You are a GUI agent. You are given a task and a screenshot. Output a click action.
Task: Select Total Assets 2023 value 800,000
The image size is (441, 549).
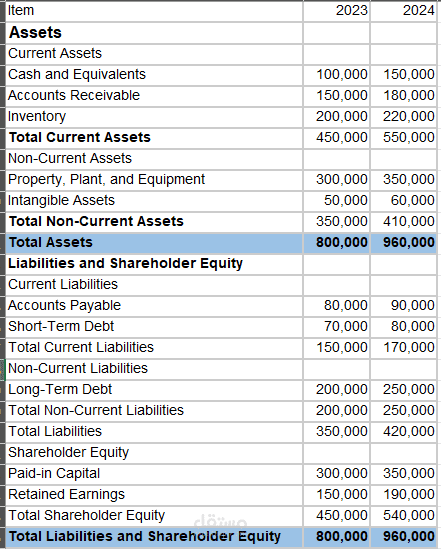coord(337,243)
